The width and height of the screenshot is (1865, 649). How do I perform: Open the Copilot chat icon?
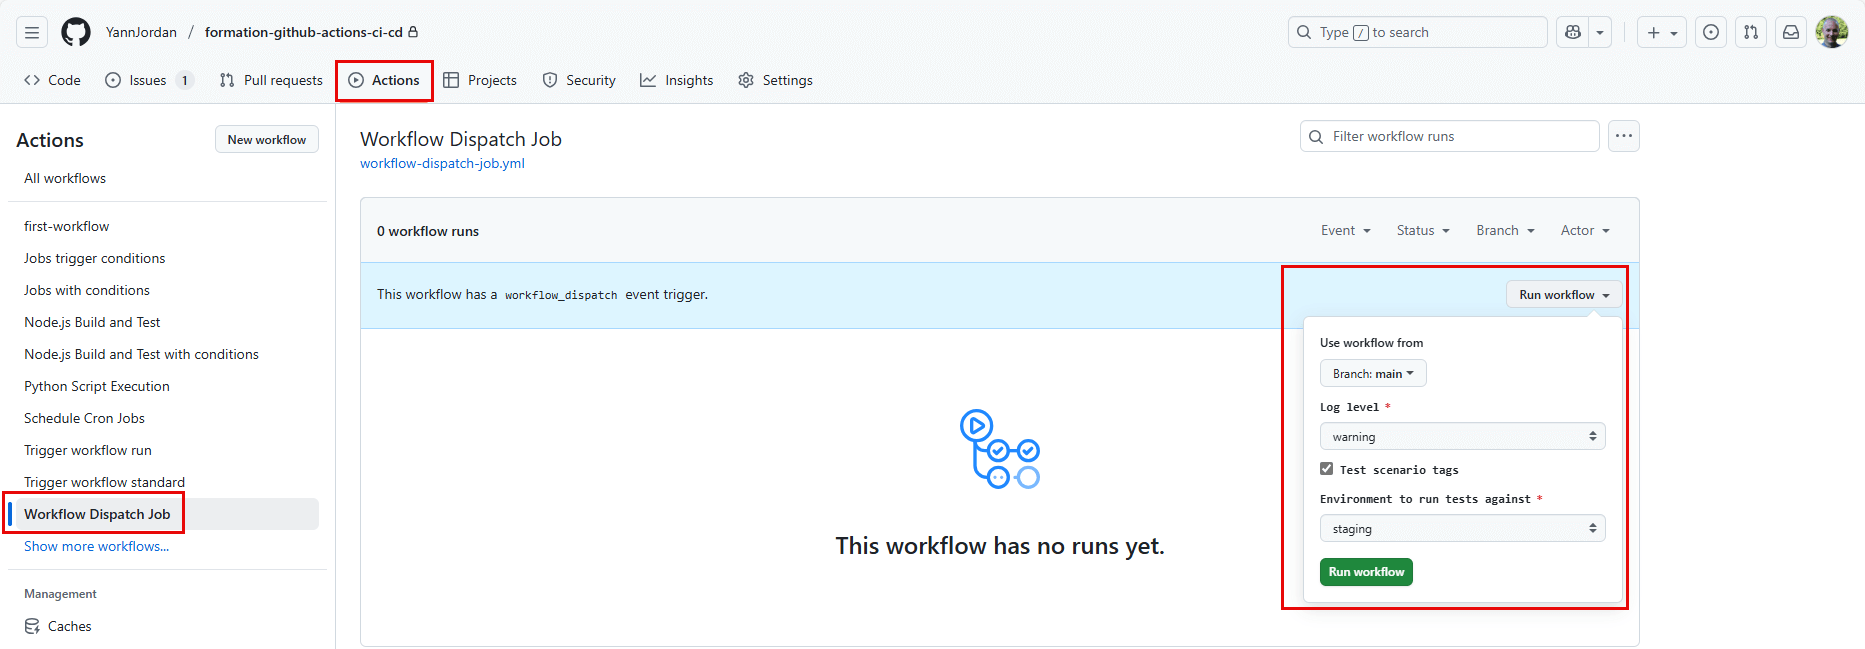[1573, 32]
